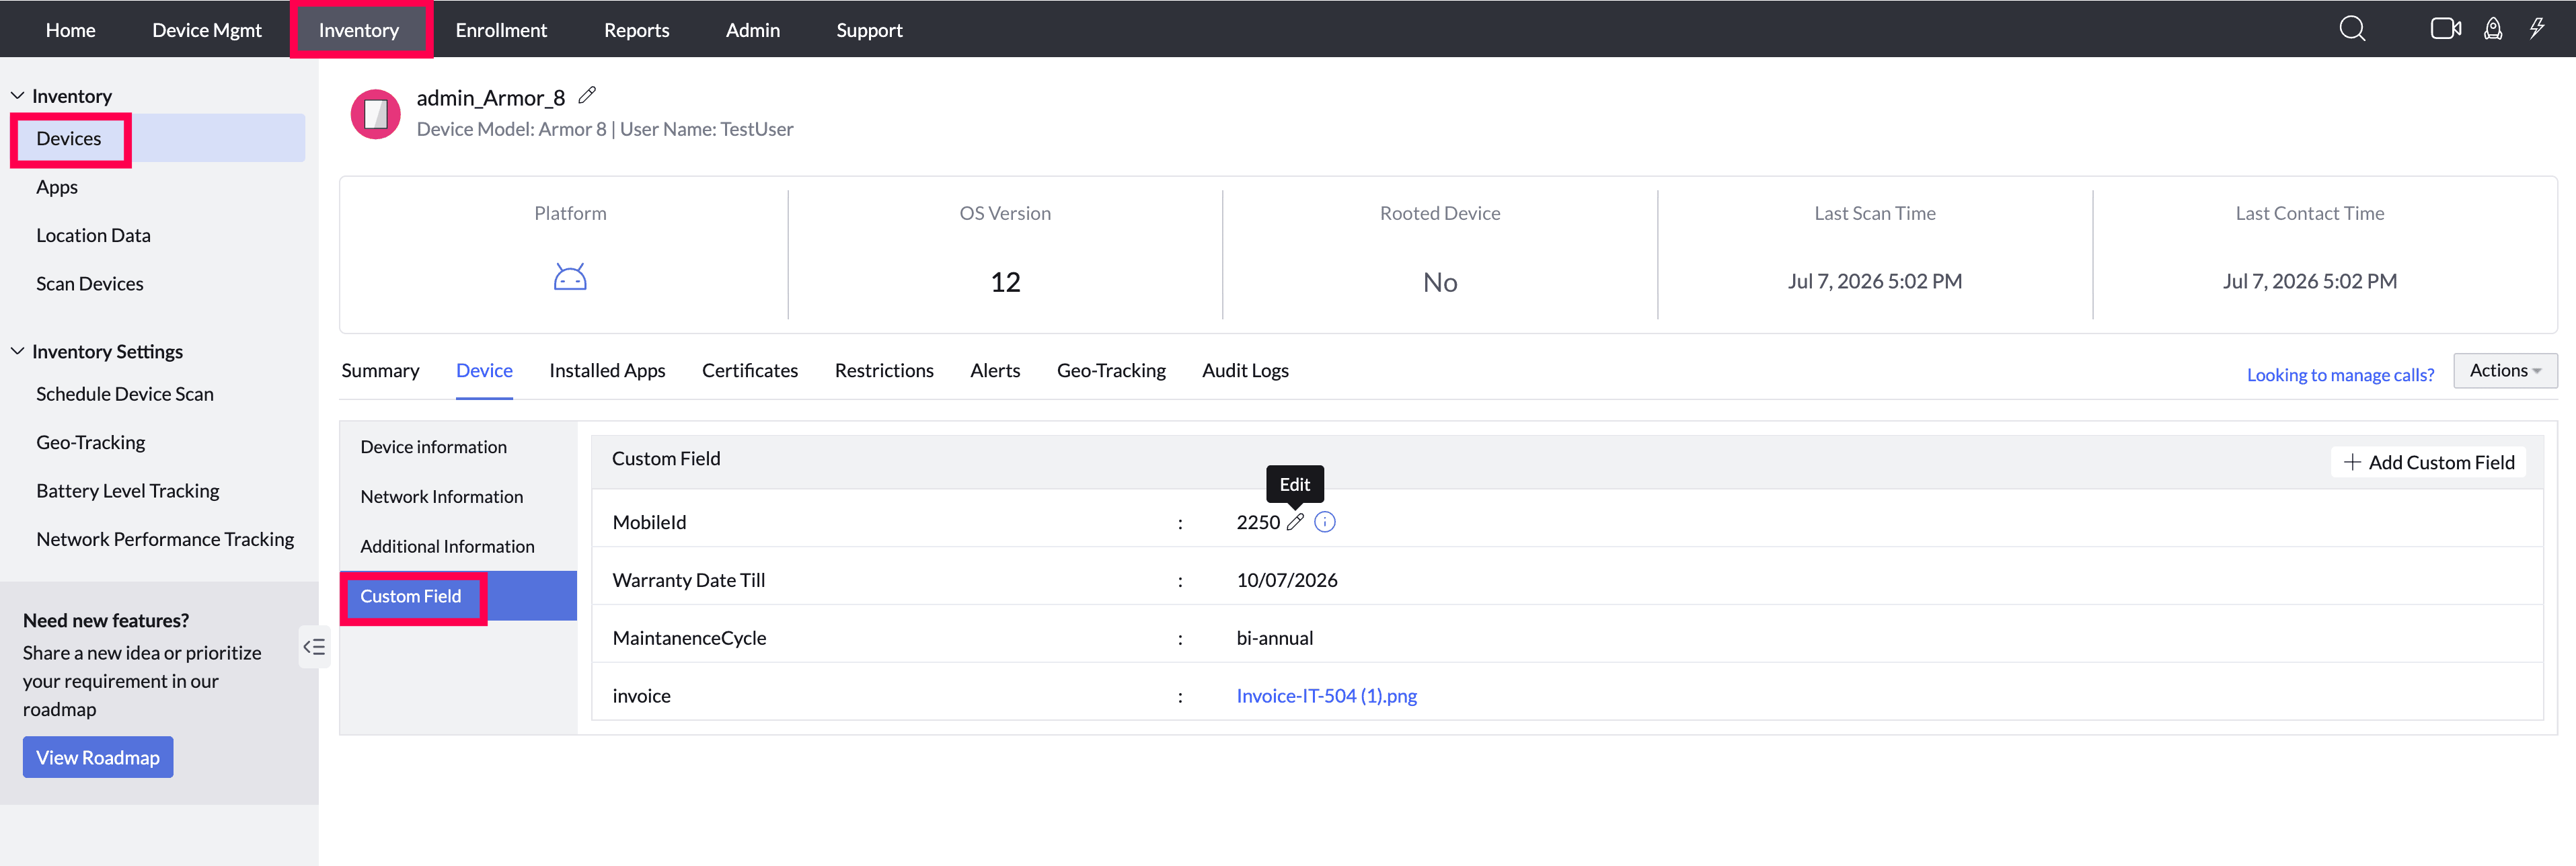Open the Reports menu
The height and width of the screenshot is (866, 2576).
(x=637, y=30)
